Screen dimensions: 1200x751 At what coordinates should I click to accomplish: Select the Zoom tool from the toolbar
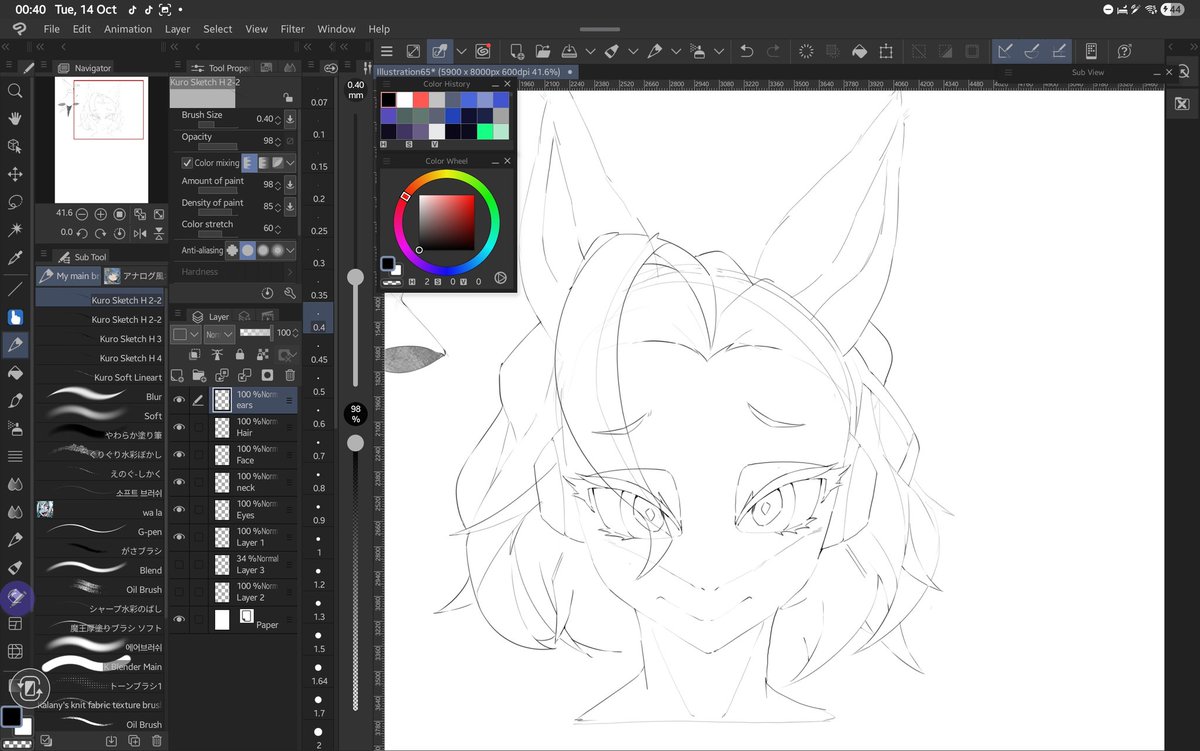(15, 91)
